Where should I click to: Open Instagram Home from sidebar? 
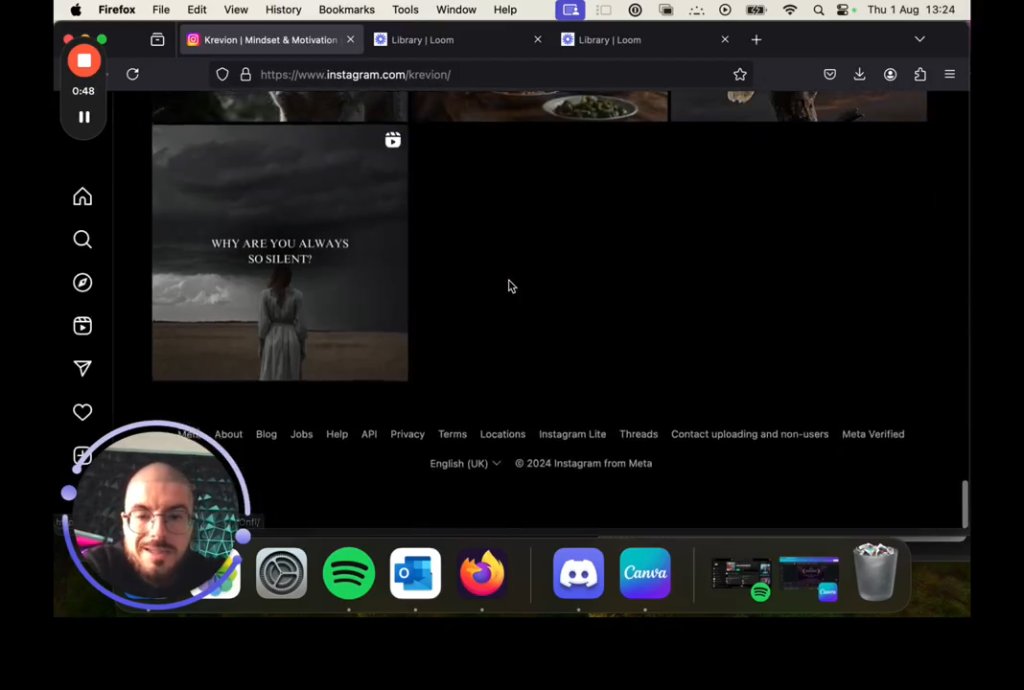coord(82,196)
